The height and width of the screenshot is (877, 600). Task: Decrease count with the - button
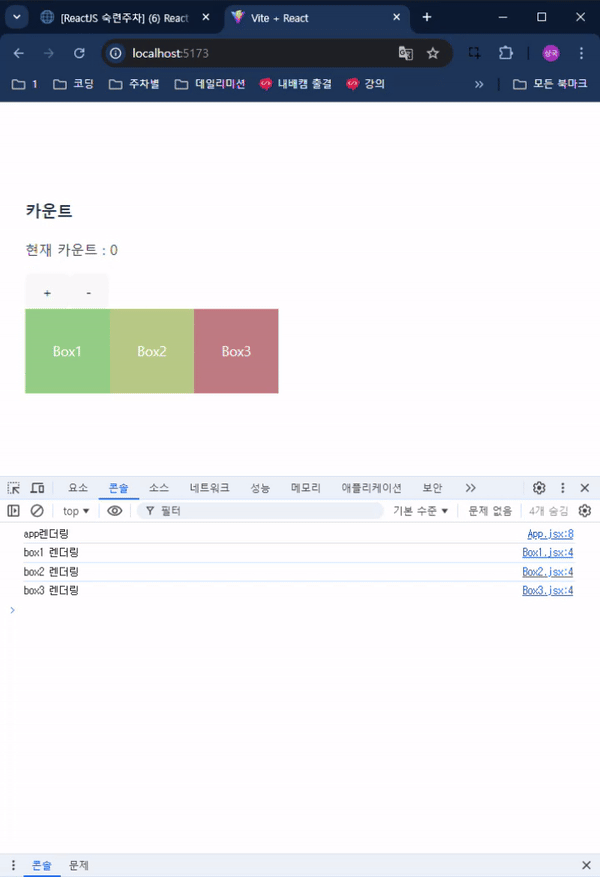click(x=88, y=293)
